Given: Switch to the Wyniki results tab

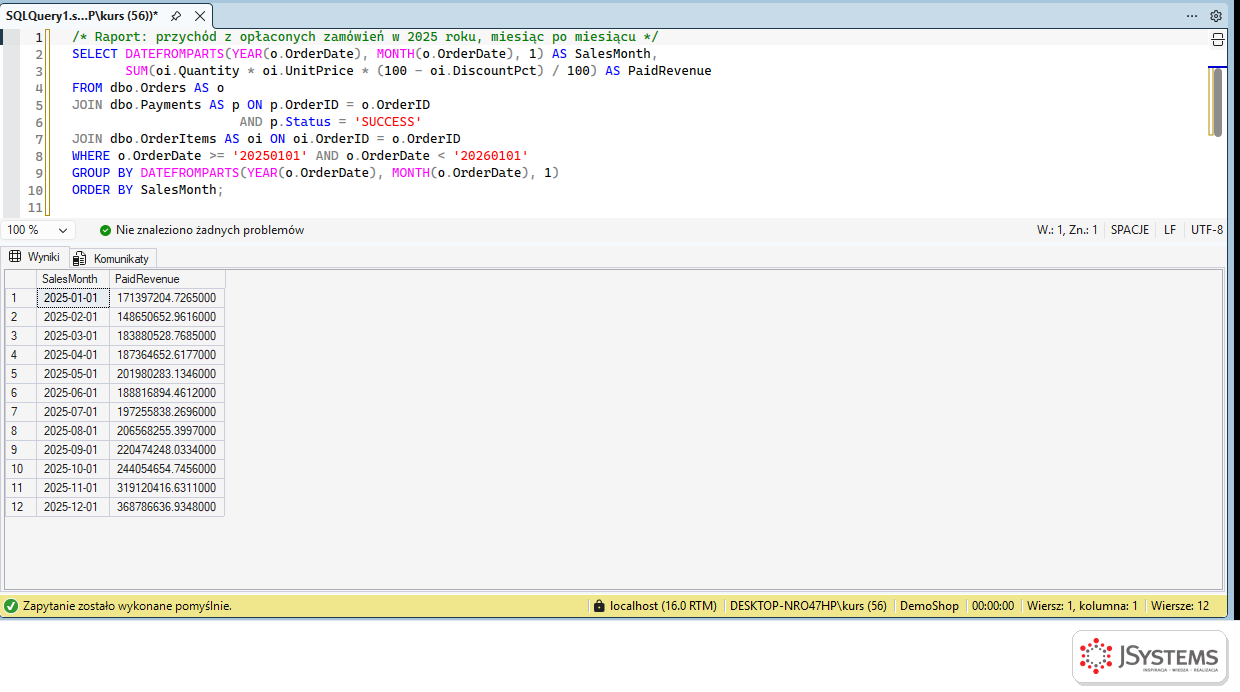Looking at the screenshot, I should click(35, 257).
